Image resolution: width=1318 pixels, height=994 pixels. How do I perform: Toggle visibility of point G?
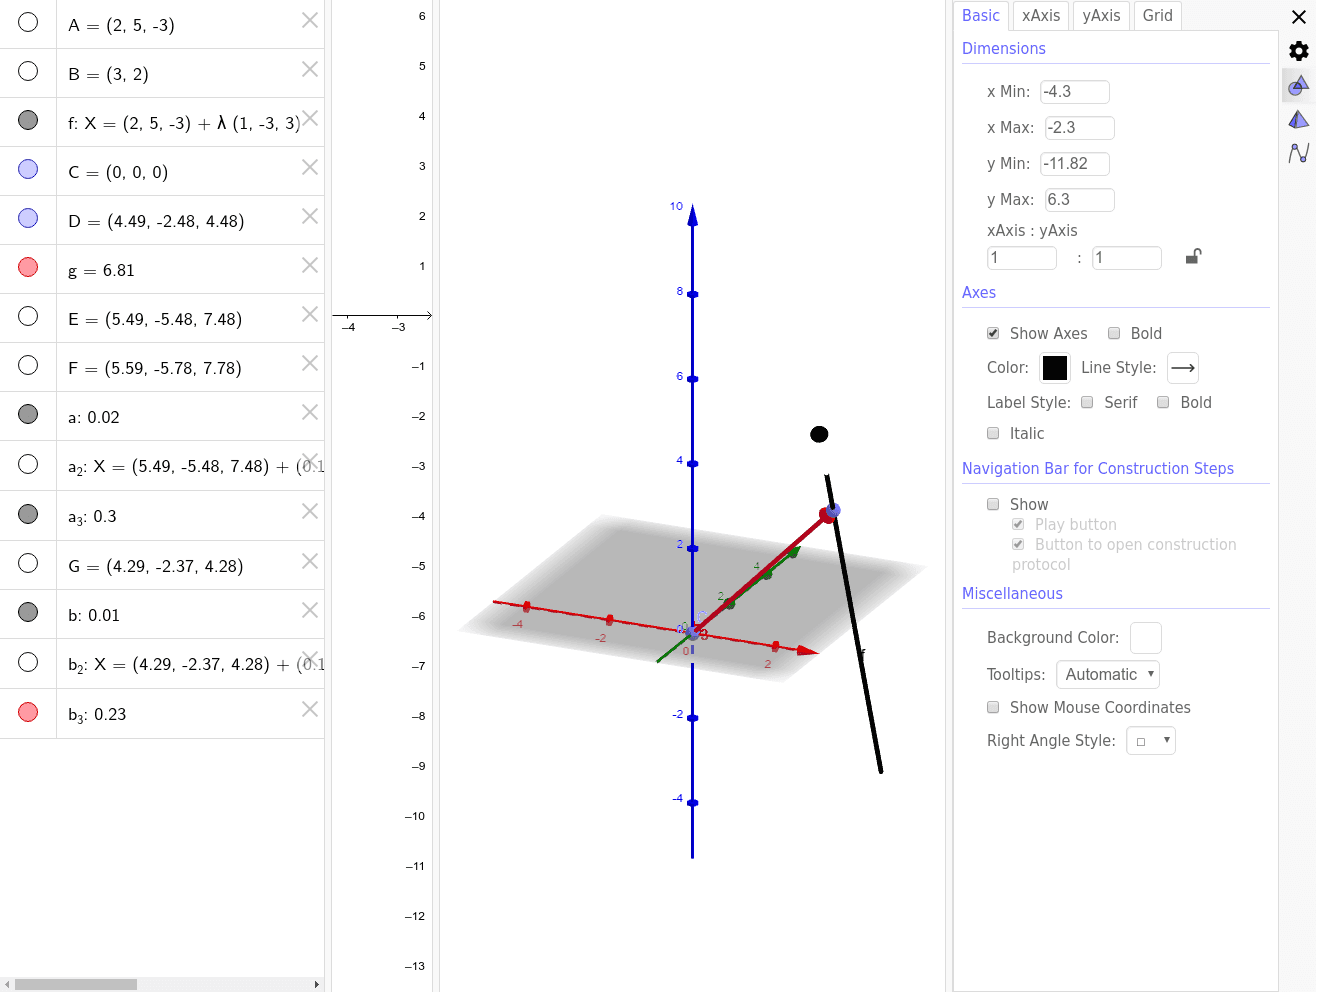28,563
